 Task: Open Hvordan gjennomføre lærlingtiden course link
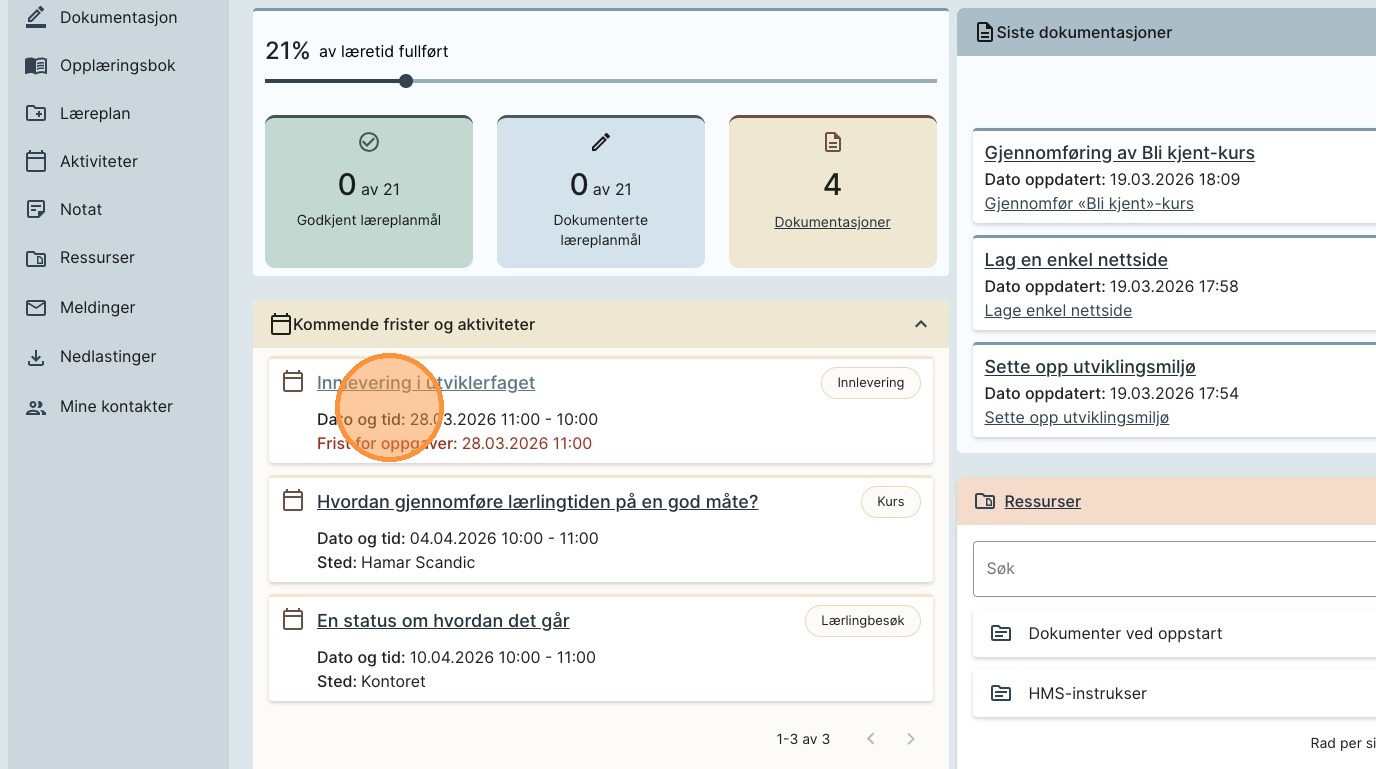(x=537, y=502)
